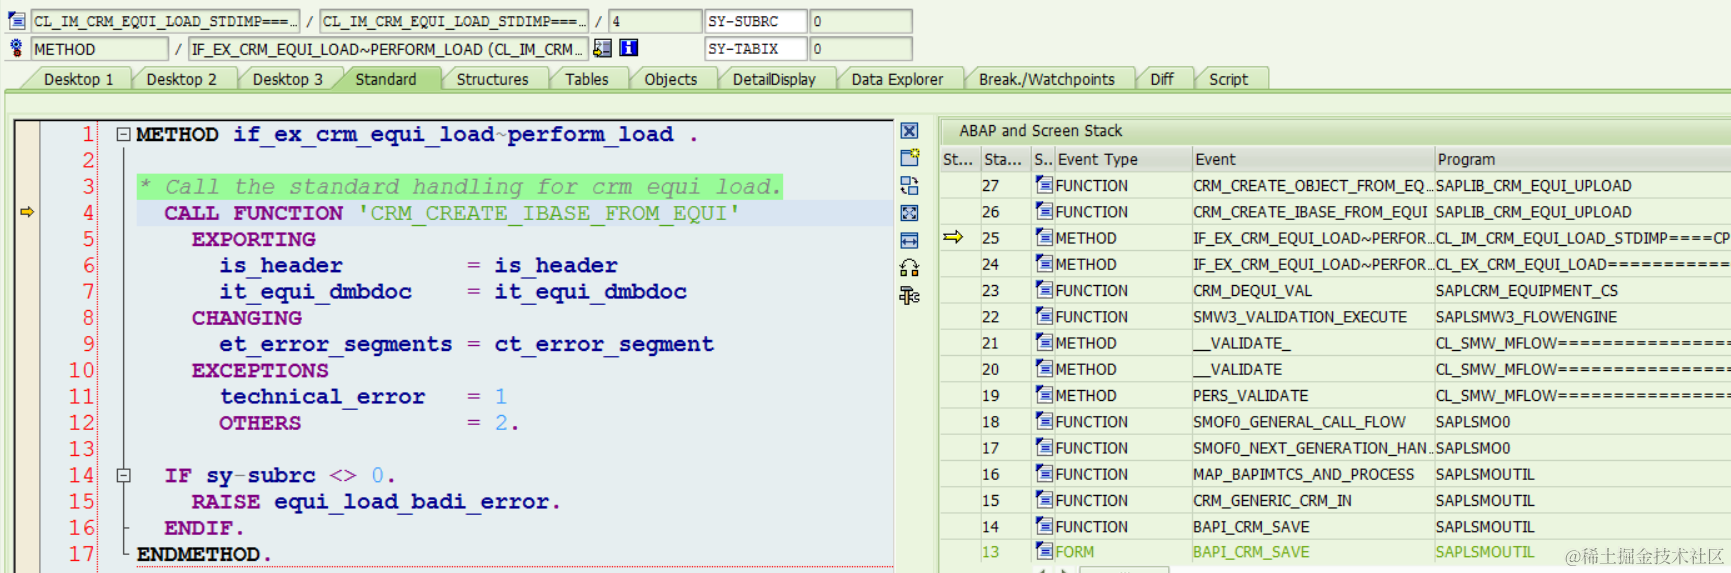Switch to the Desktop 1 tab

(78, 79)
